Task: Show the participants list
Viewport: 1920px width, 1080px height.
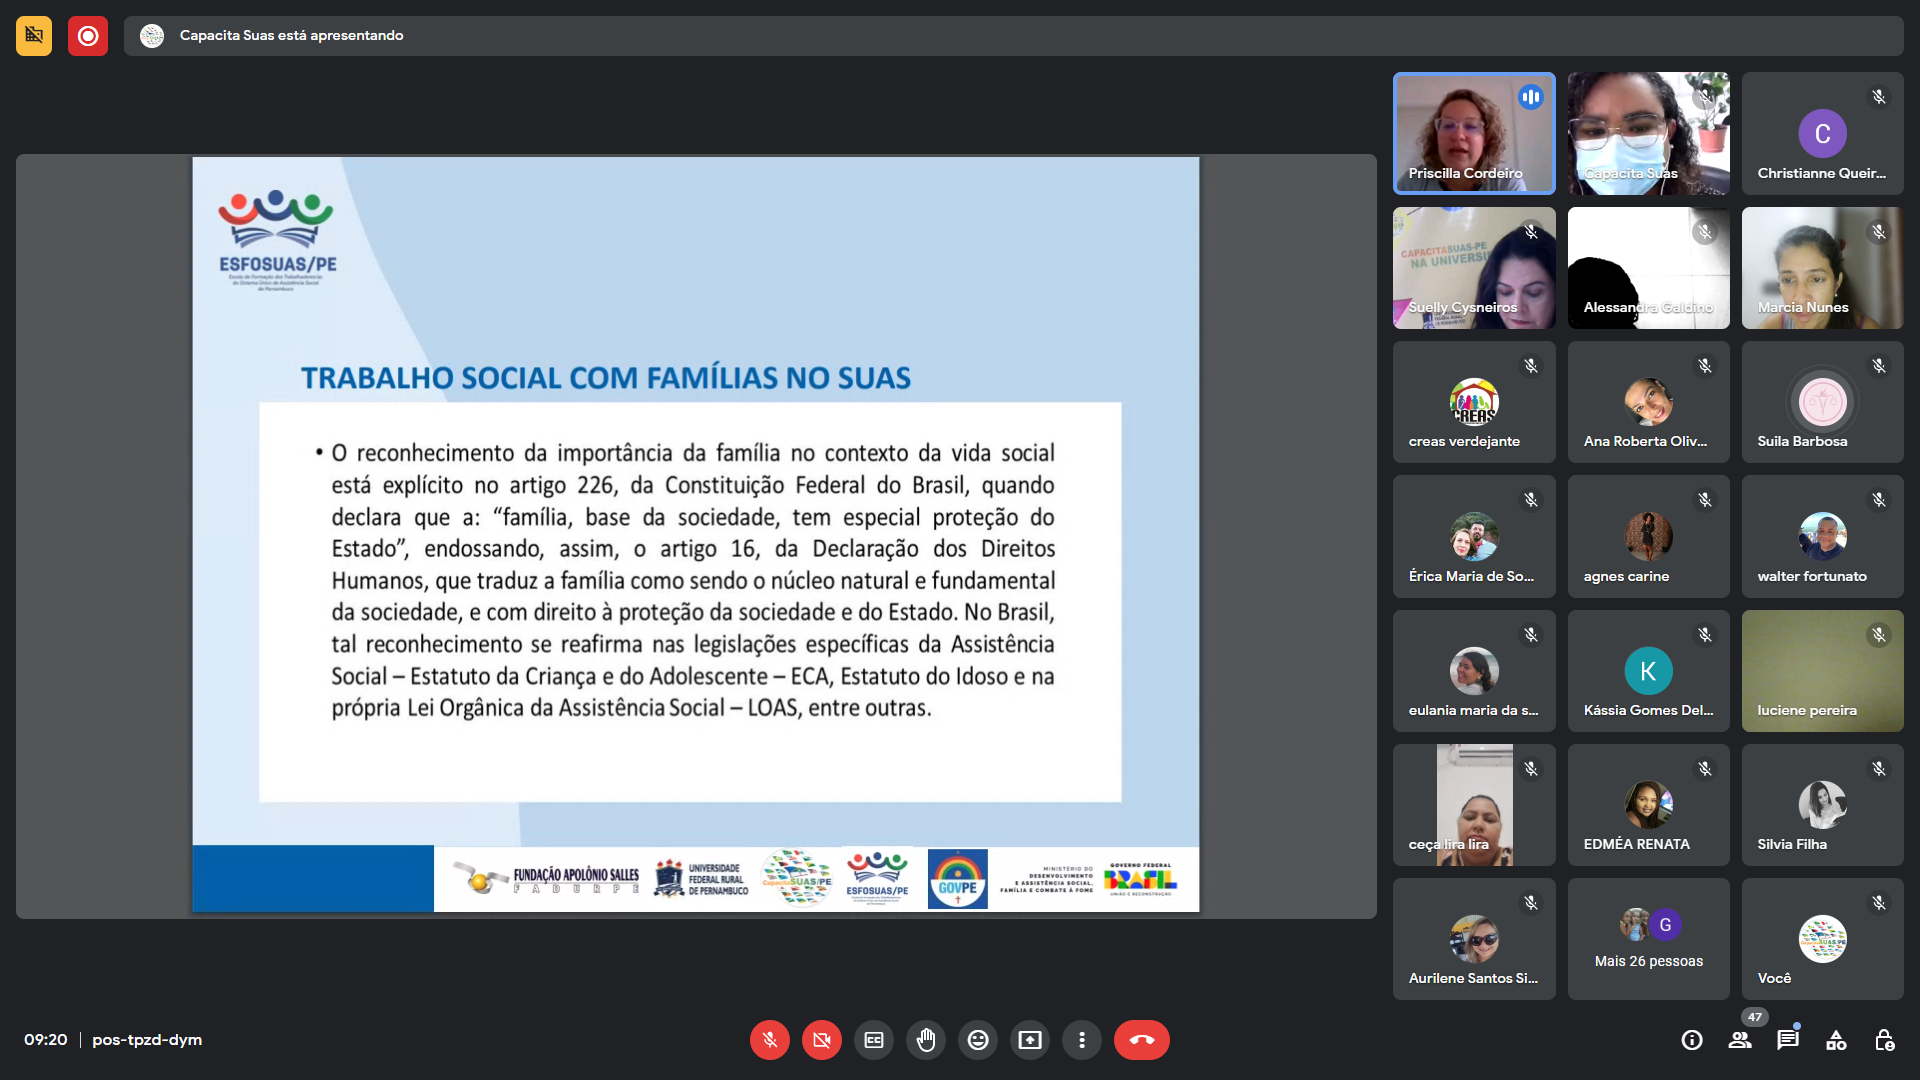Action: pyautogui.click(x=1740, y=1040)
